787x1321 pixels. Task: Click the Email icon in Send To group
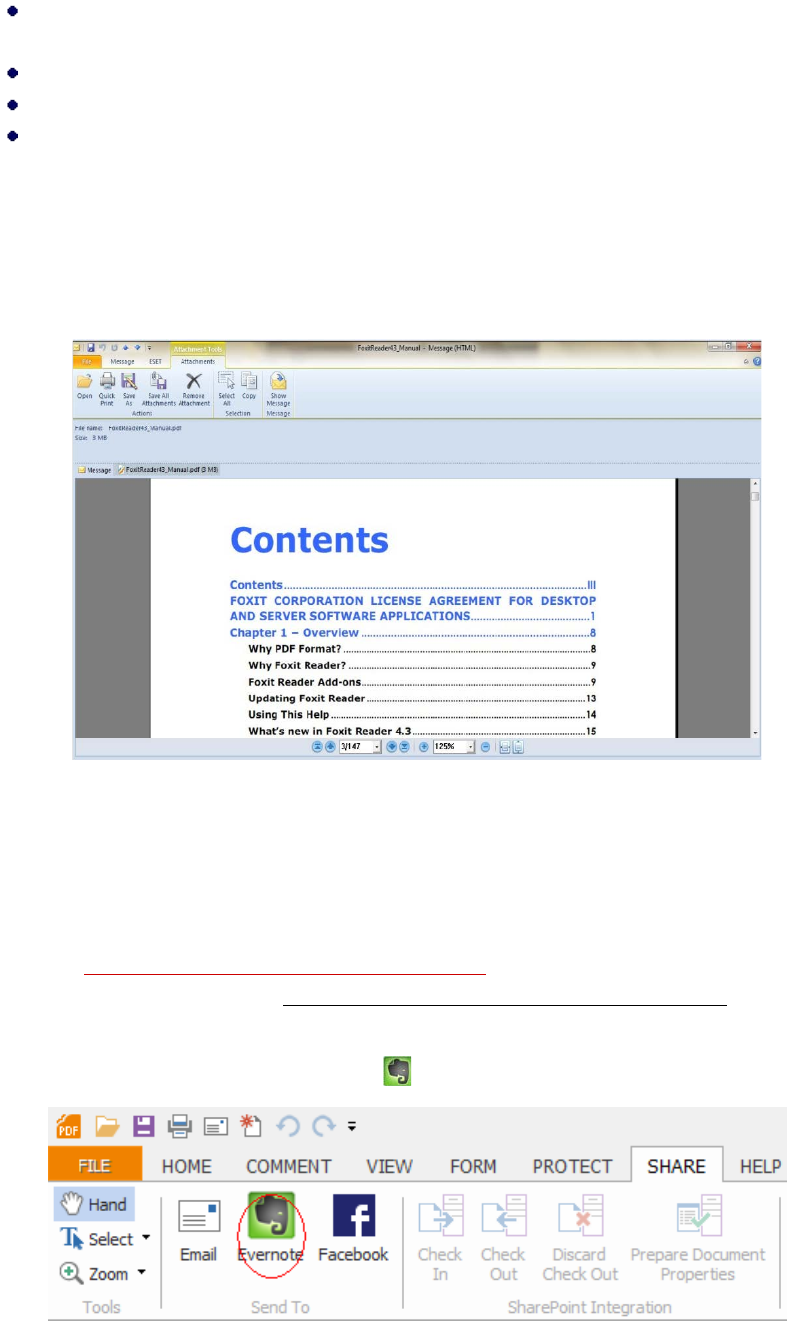[199, 1216]
